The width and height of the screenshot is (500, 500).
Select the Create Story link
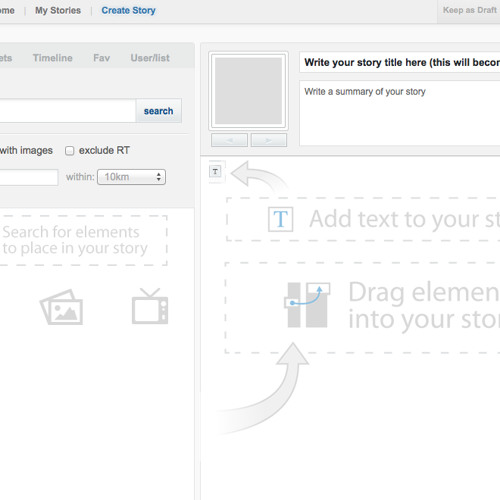point(128,11)
